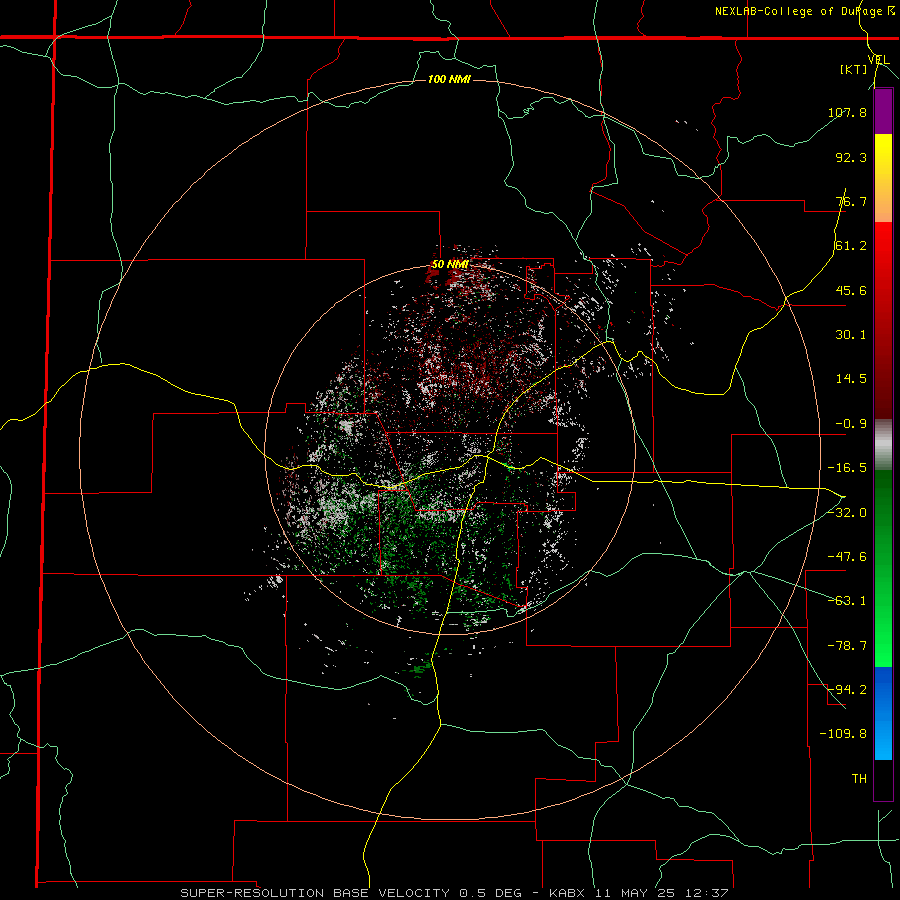Viewport: 900px width, 900px height.
Task: Click the -32.0 velocity scale value
Action: (847, 513)
